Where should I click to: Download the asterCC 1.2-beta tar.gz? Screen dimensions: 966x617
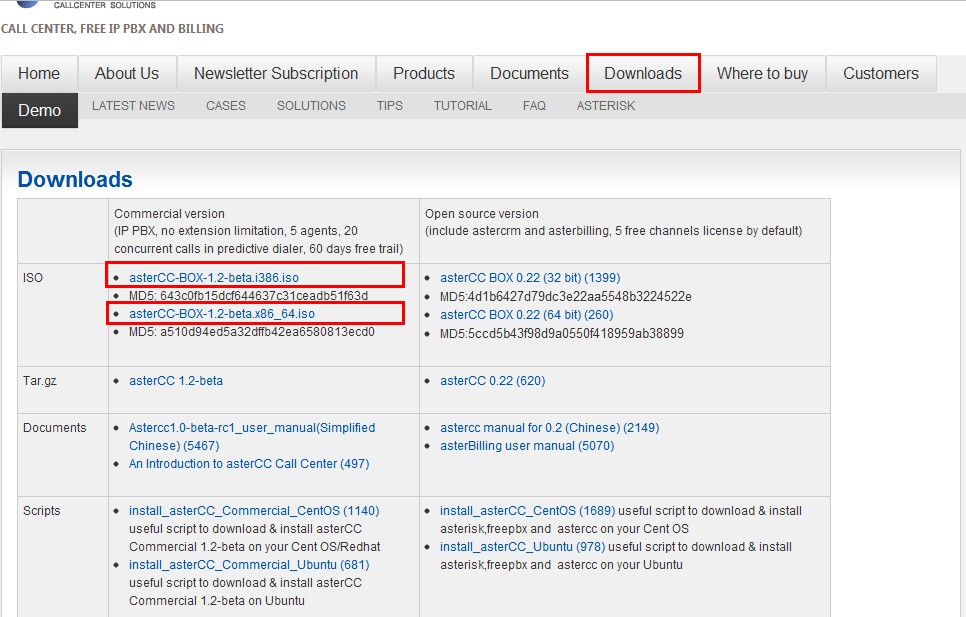[176, 381]
